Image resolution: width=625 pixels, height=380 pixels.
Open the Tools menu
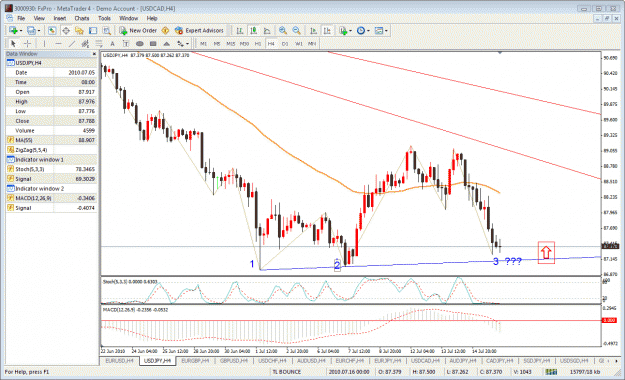pos(104,18)
